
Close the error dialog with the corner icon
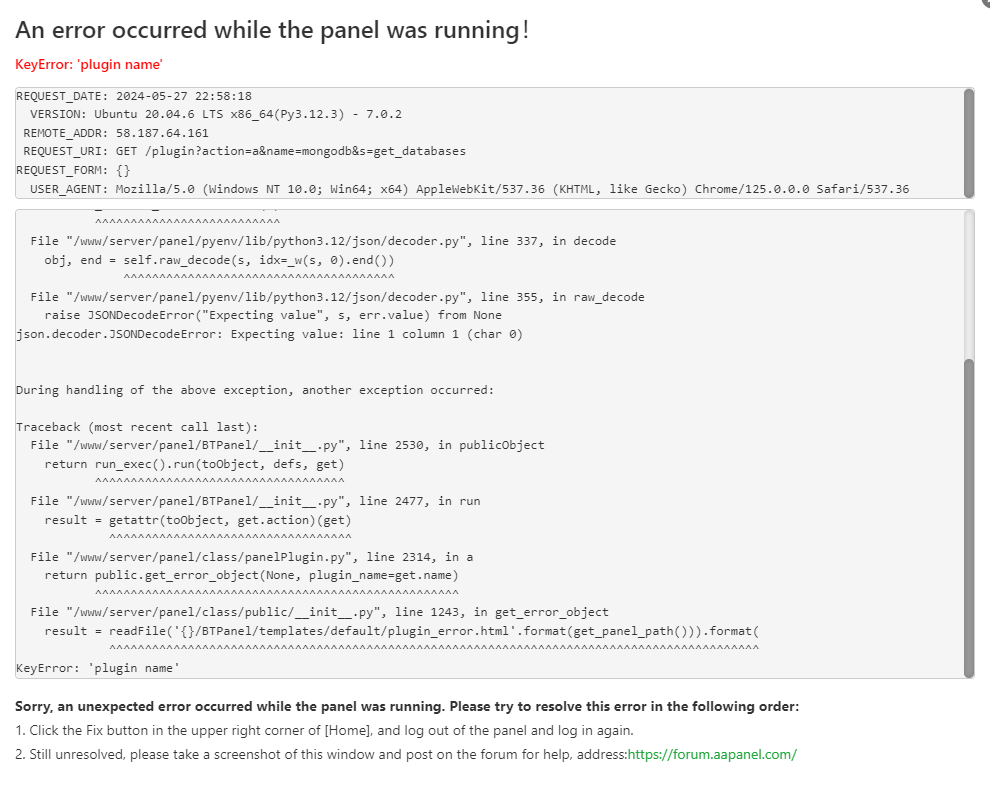pos(984,3)
